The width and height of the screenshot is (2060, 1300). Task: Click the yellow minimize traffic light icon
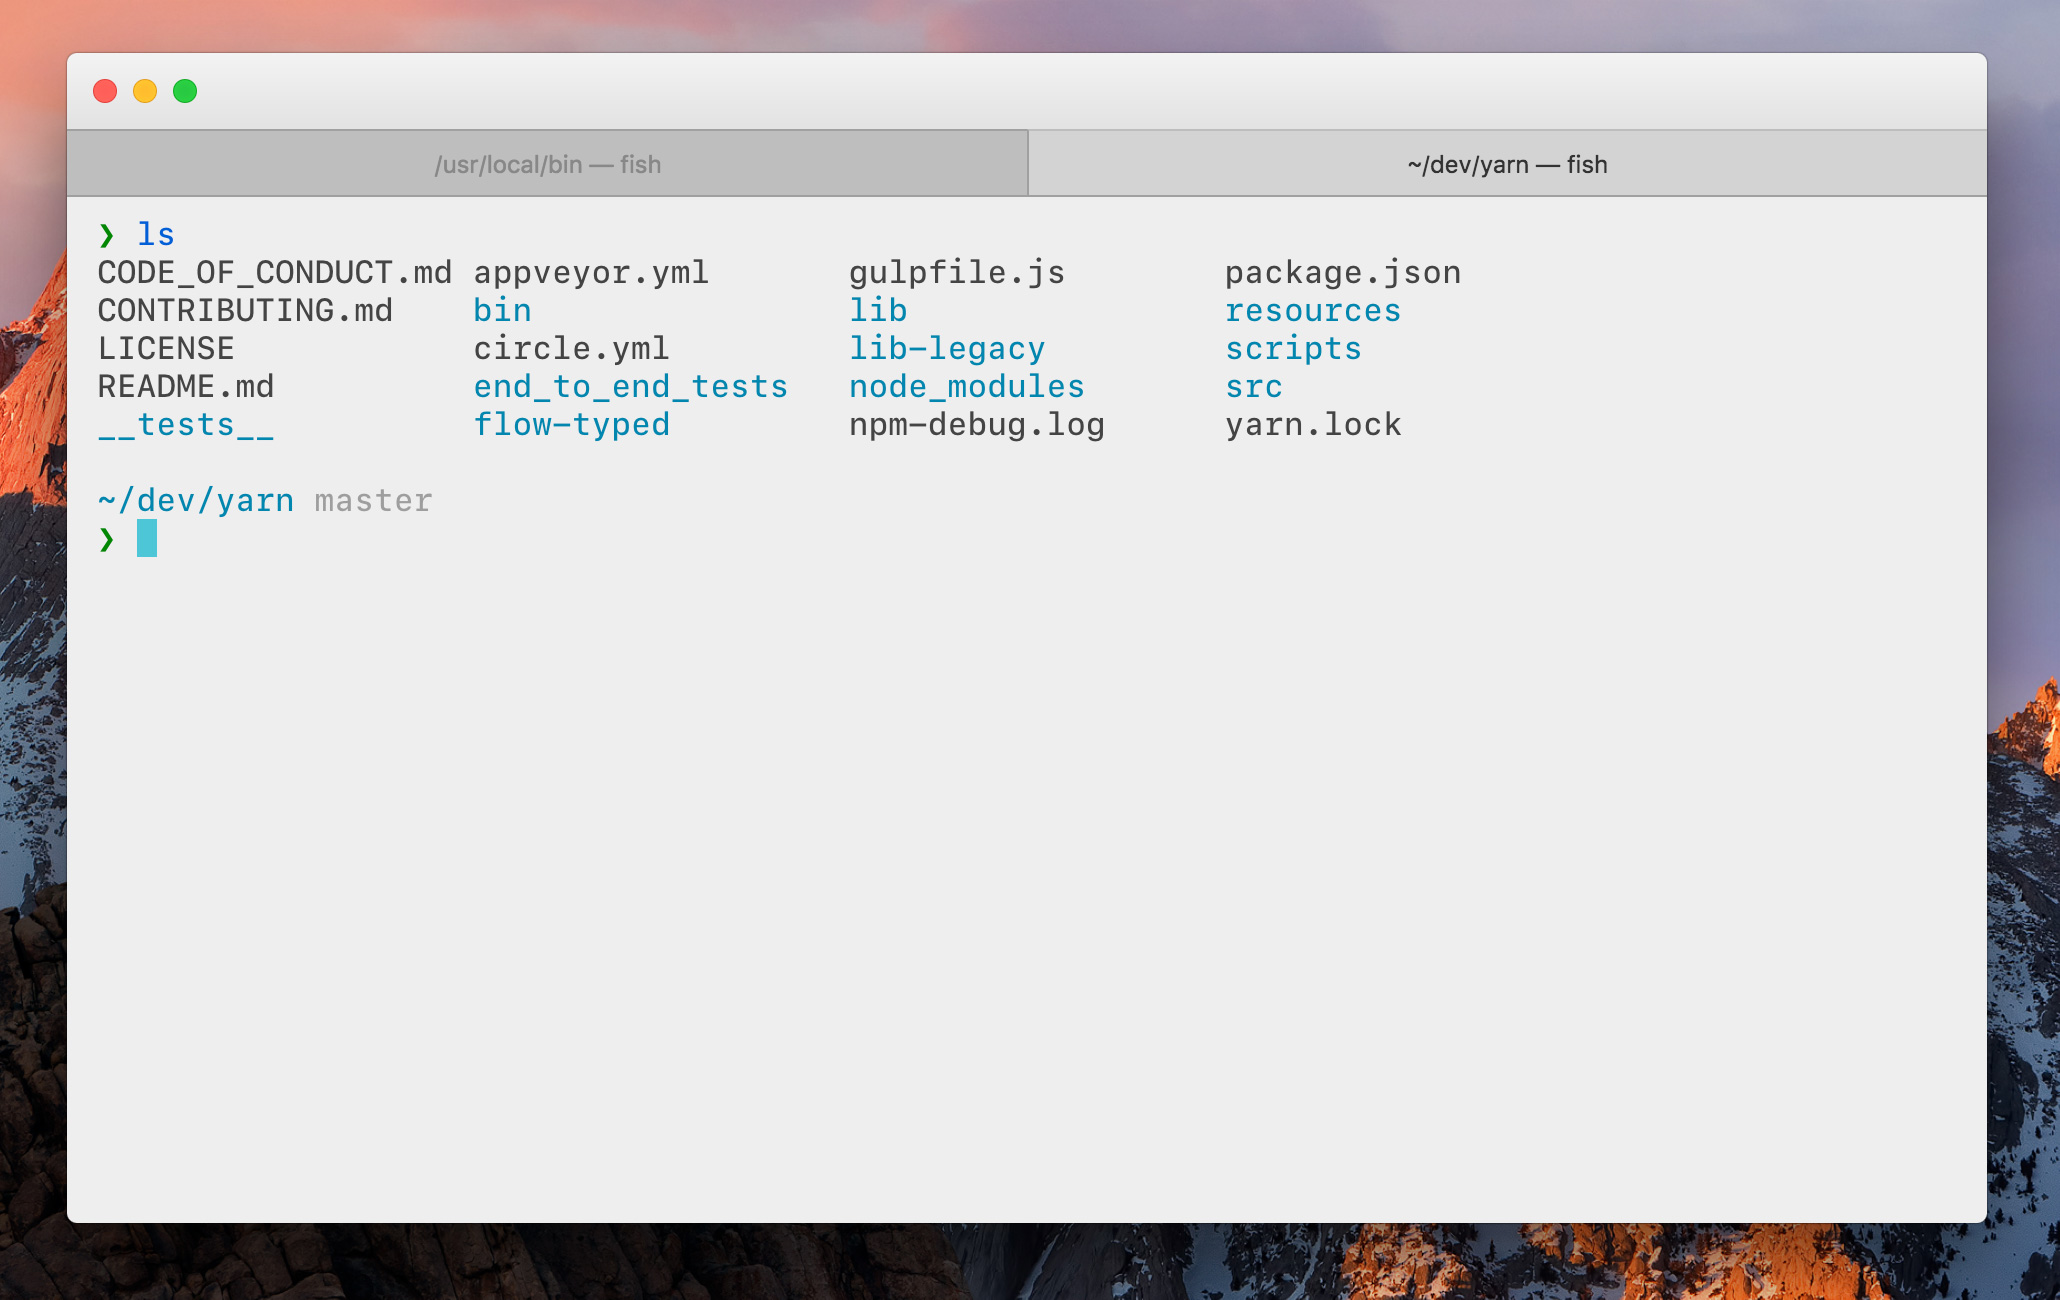[144, 91]
